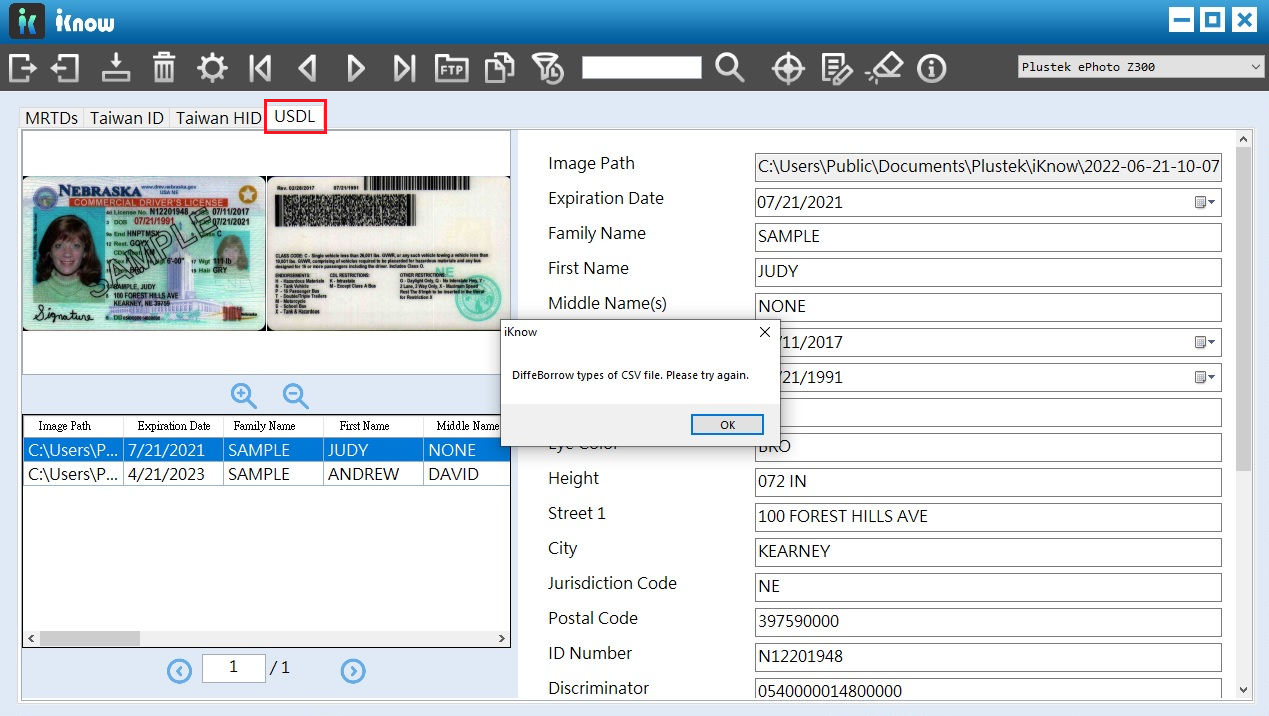Open settings with the gear icon
This screenshot has width=1269, height=716.
pos(212,68)
